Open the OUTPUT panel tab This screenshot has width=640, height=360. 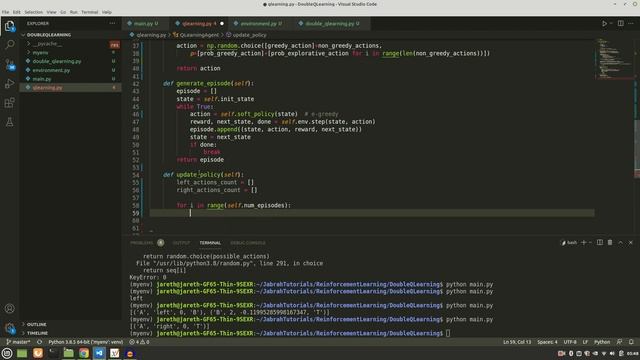[x=181, y=243]
